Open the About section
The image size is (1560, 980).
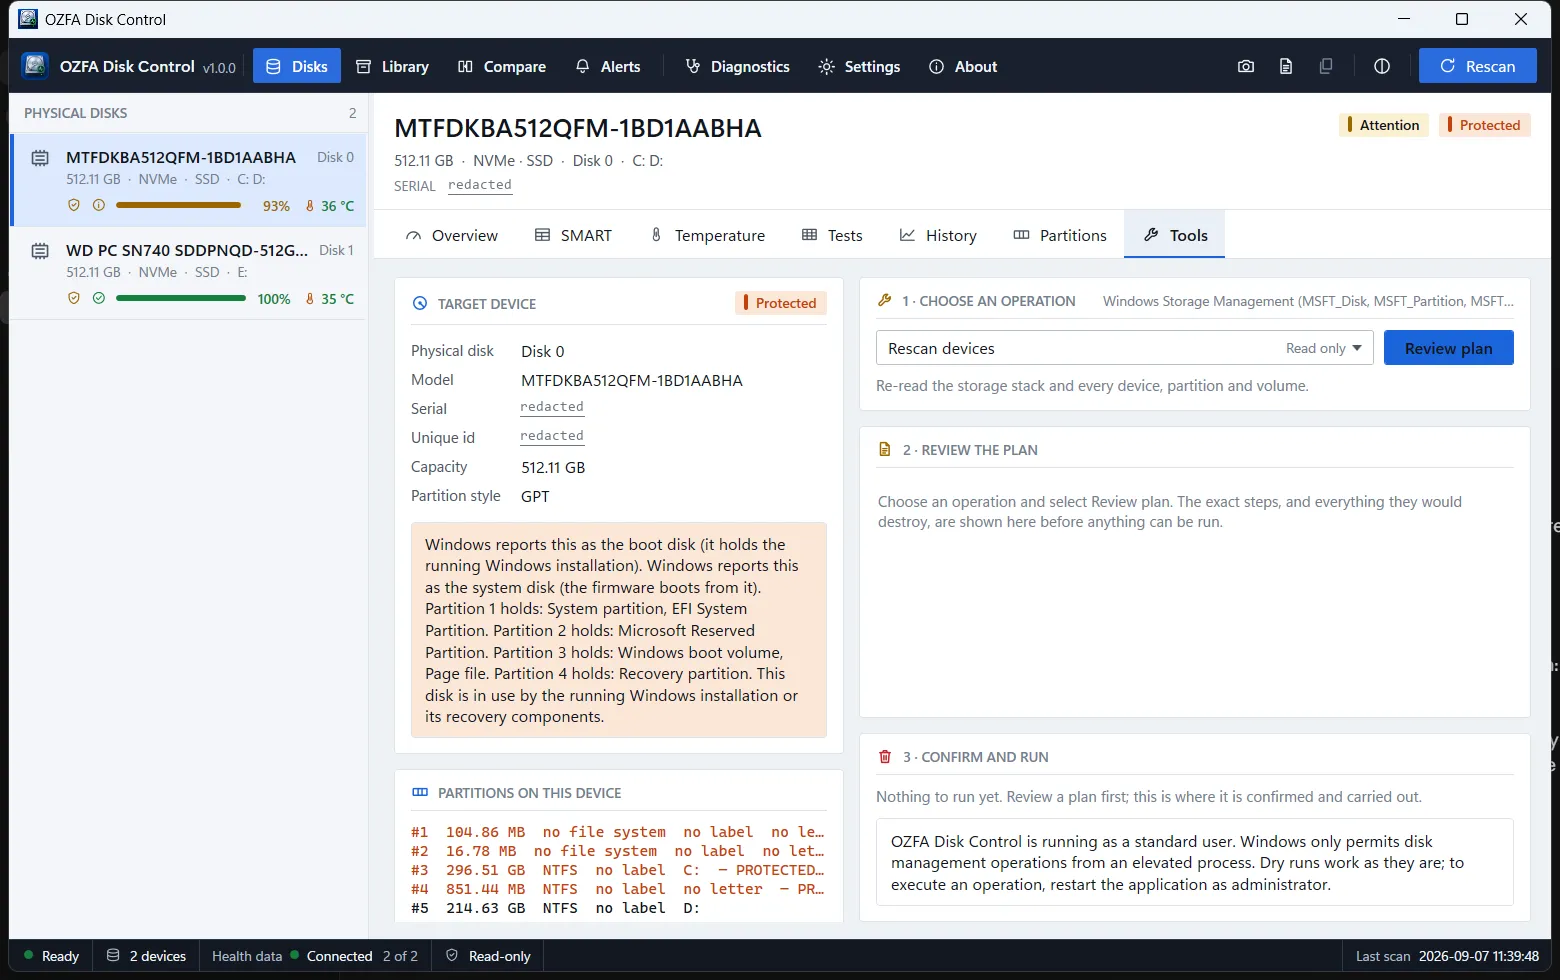(x=963, y=66)
